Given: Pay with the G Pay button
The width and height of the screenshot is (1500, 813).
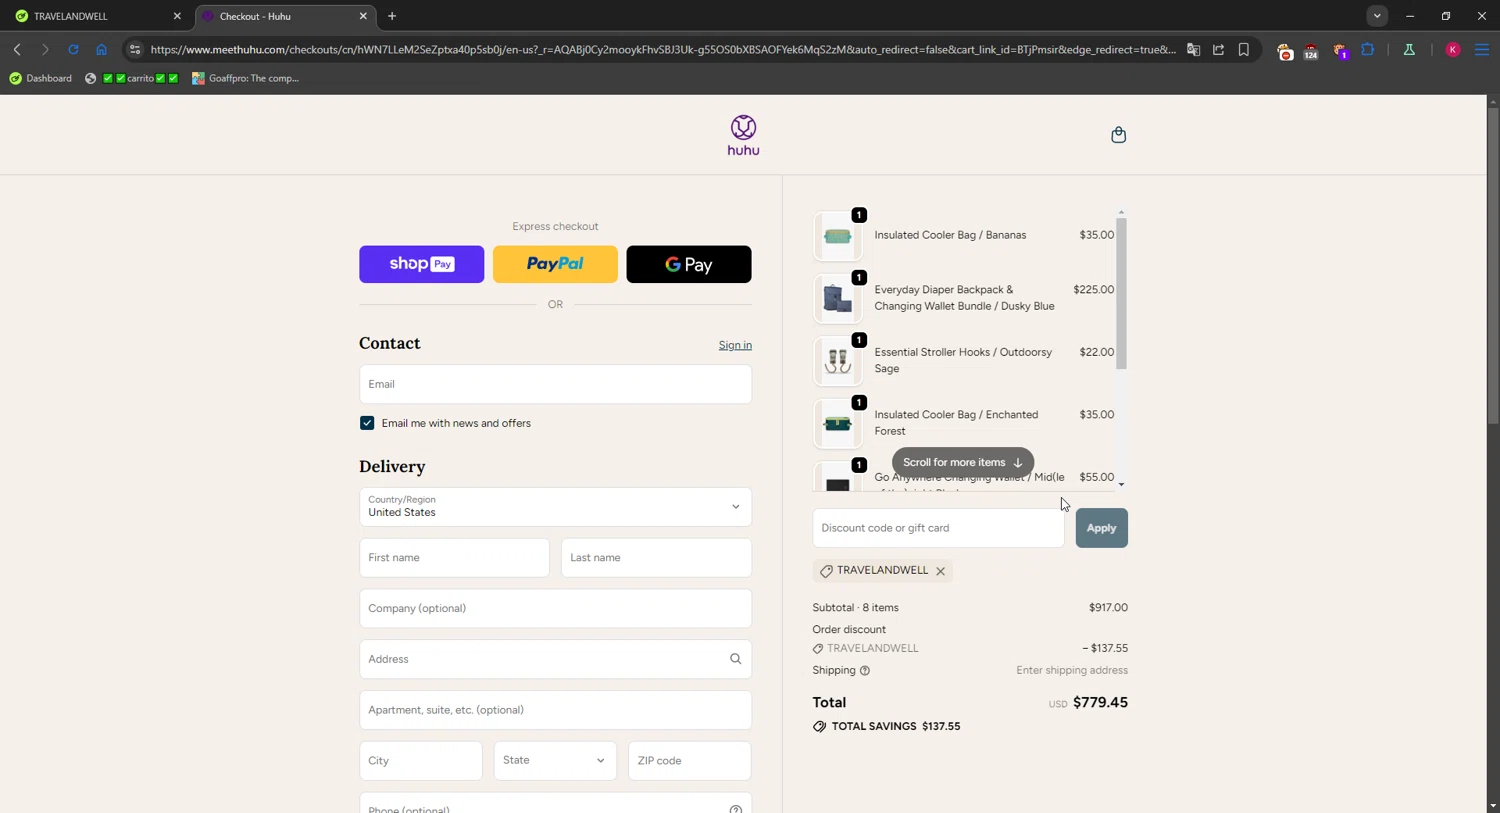Looking at the screenshot, I should 688,264.
